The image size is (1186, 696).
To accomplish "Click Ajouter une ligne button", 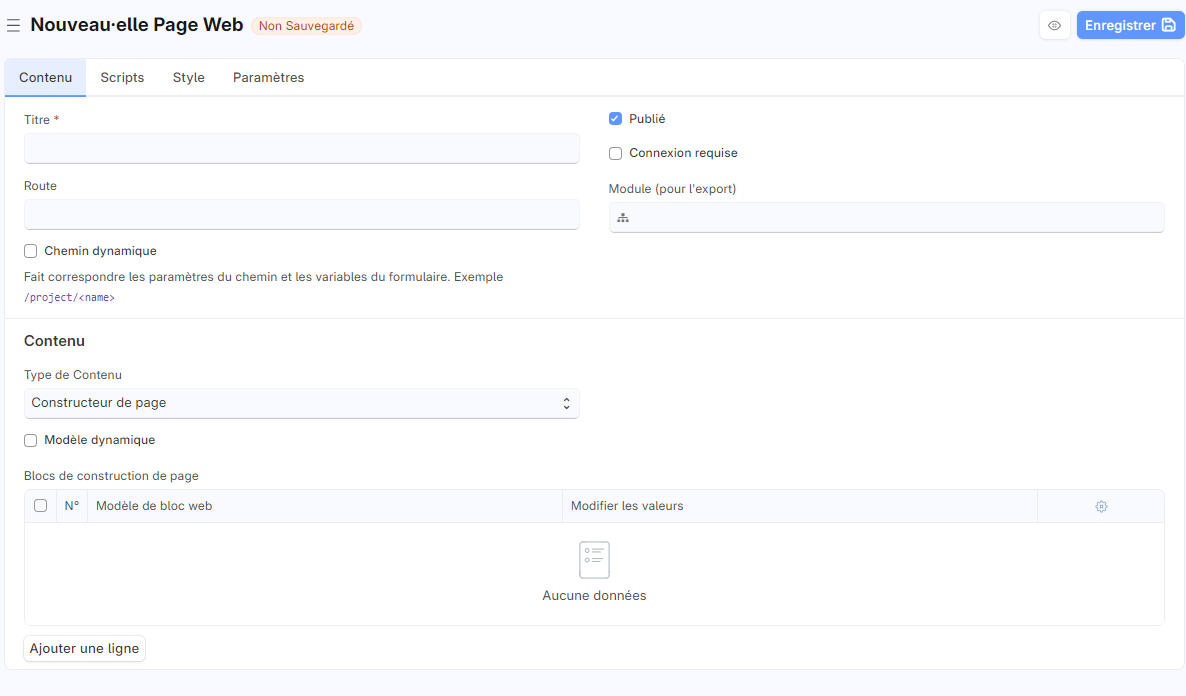I will (x=85, y=649).
